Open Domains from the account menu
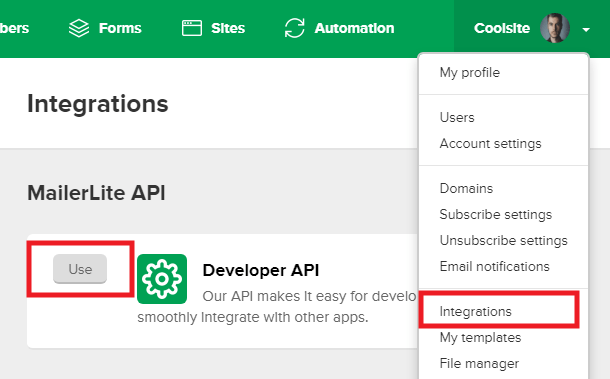Screen dimensions: 610x379 tap(466, 188)
